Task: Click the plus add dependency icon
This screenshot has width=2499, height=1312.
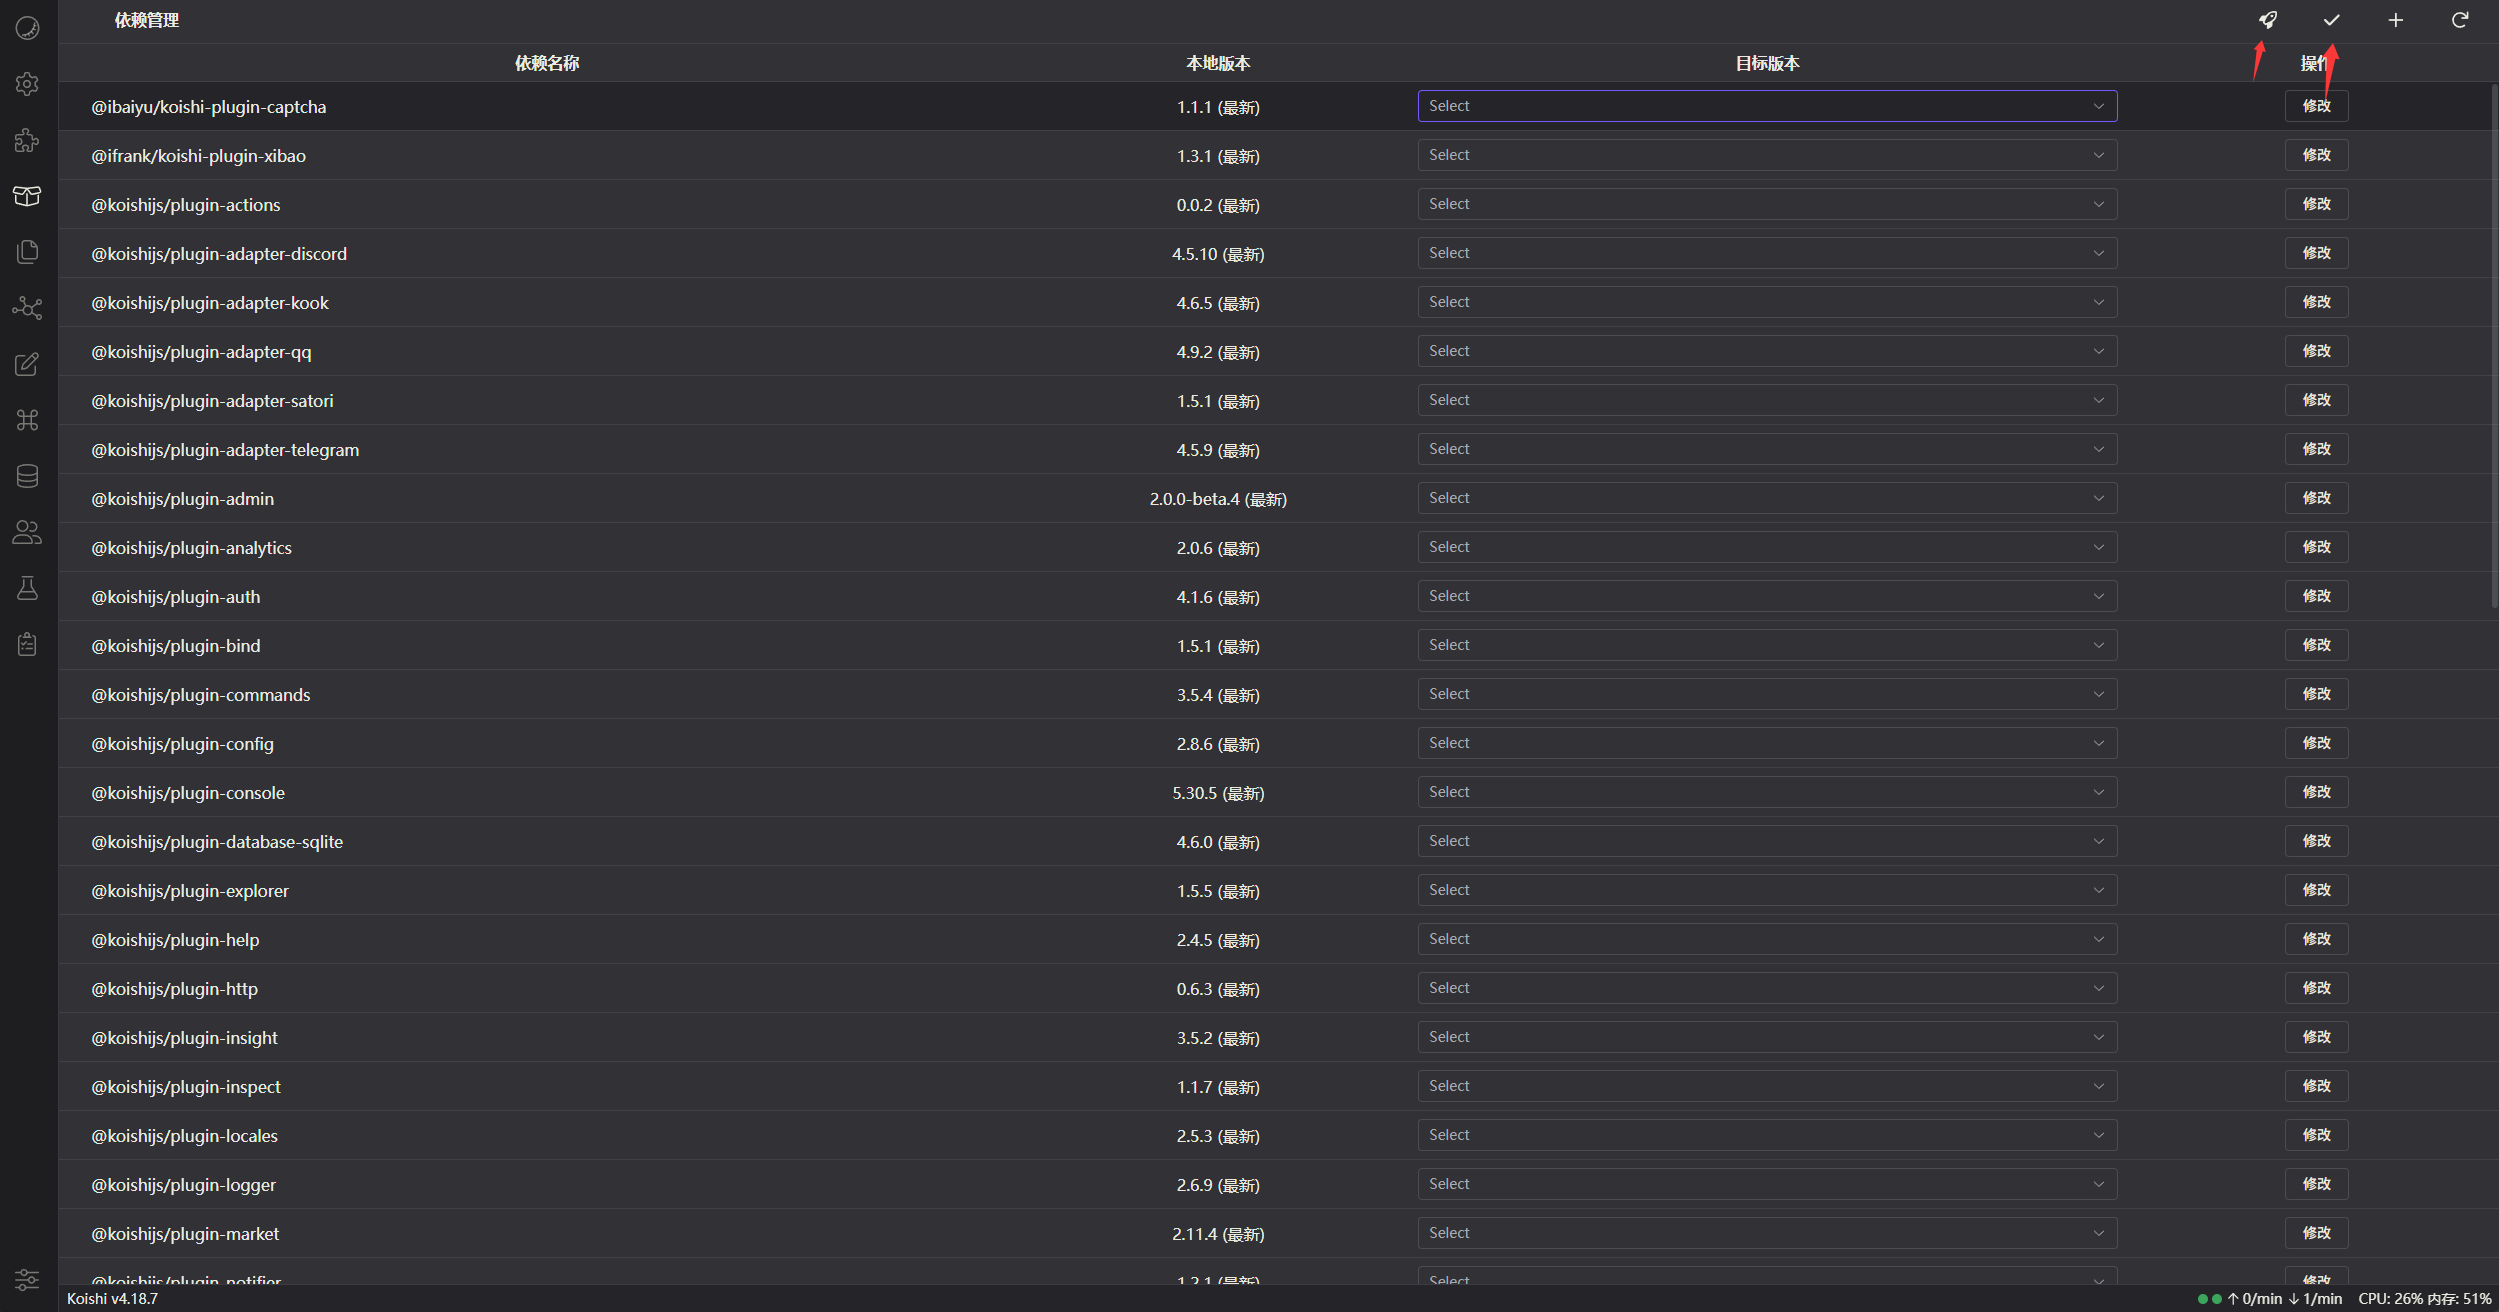Action: [x=2396, y=20]
